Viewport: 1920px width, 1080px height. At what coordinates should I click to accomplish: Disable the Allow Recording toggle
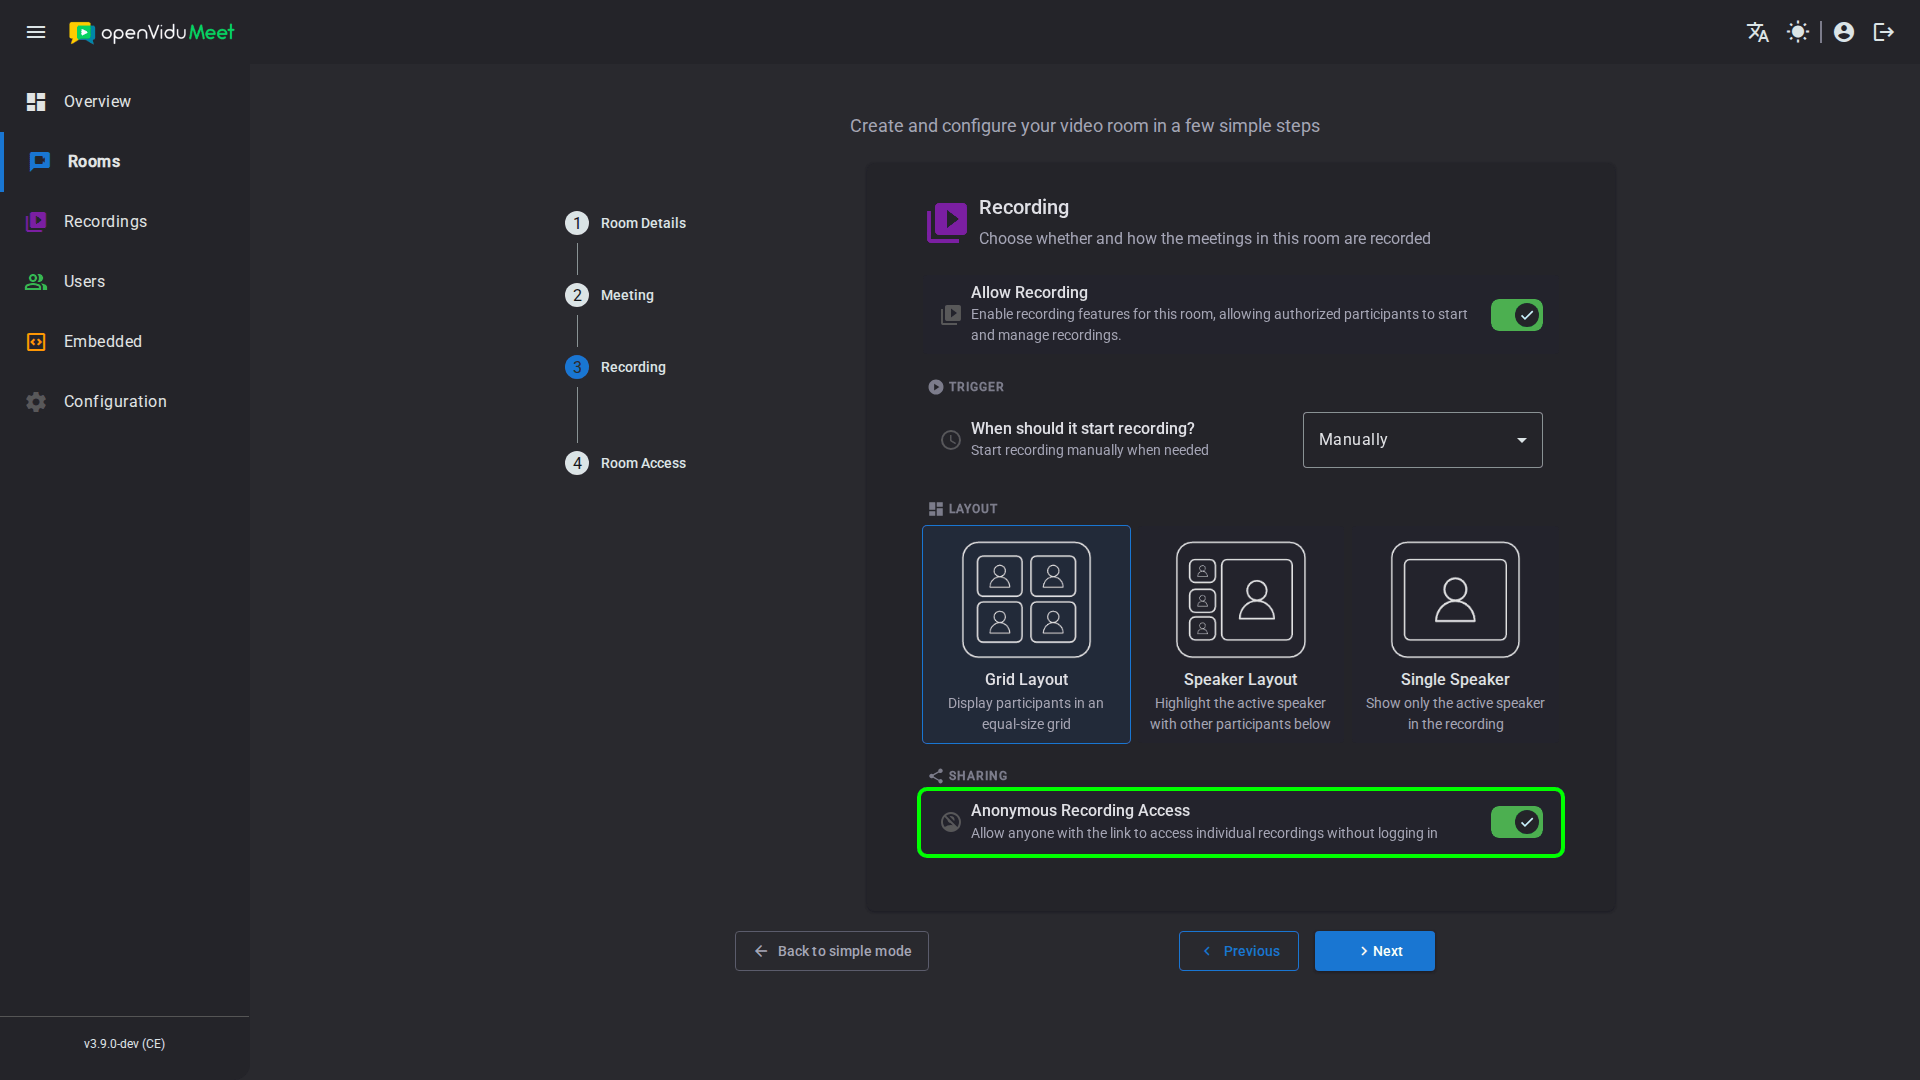tap(1516, 315)
